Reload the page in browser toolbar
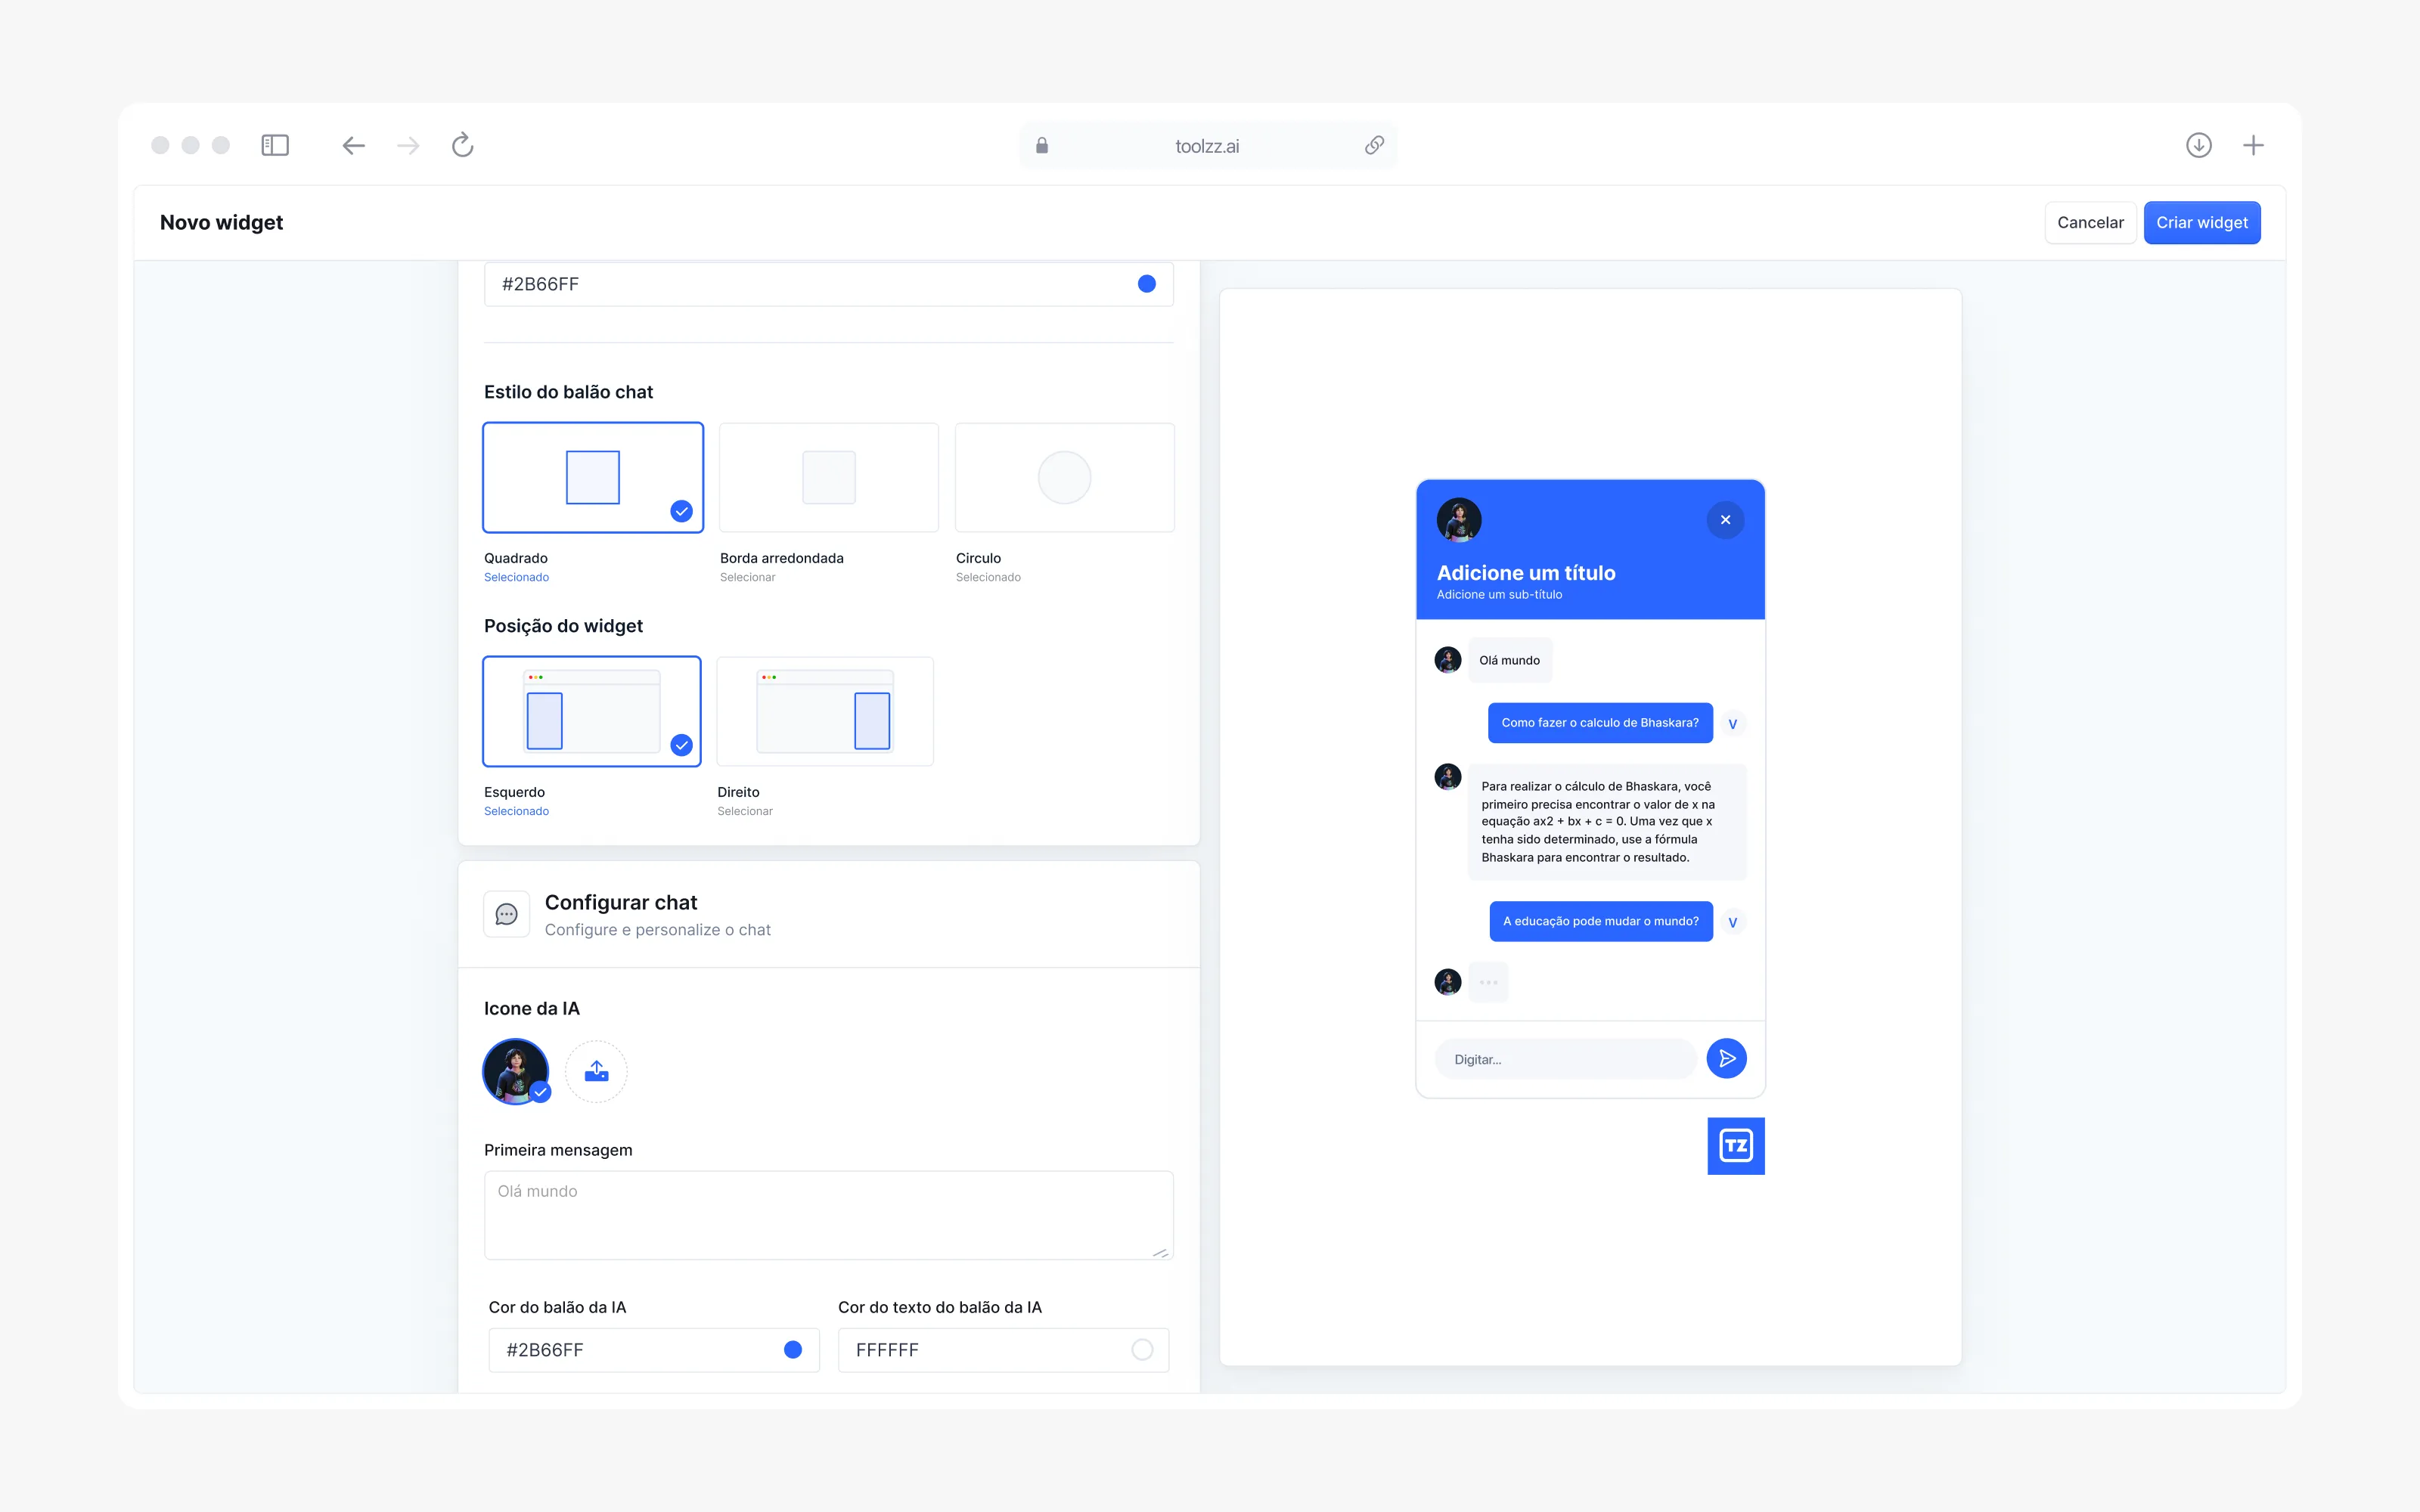The image size is (2420, 1512). click(462, 146)
